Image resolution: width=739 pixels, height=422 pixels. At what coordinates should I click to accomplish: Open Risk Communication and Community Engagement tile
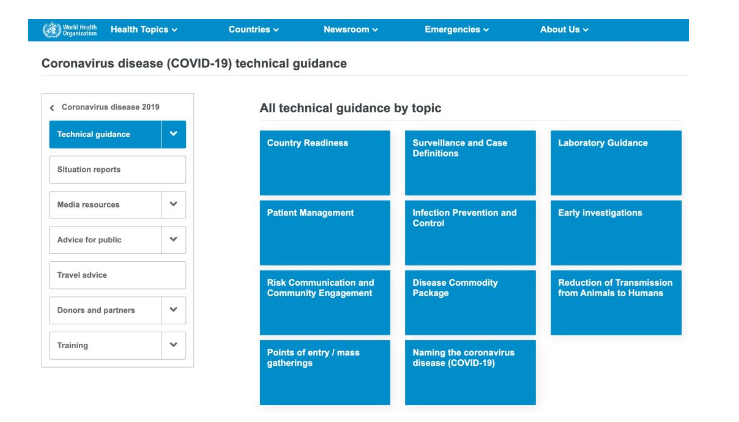[325, 302]
